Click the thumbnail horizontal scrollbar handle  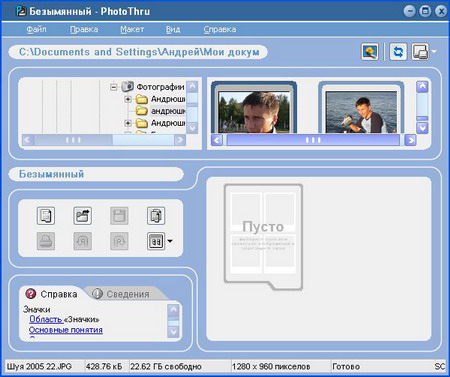(x=313, y=140)
